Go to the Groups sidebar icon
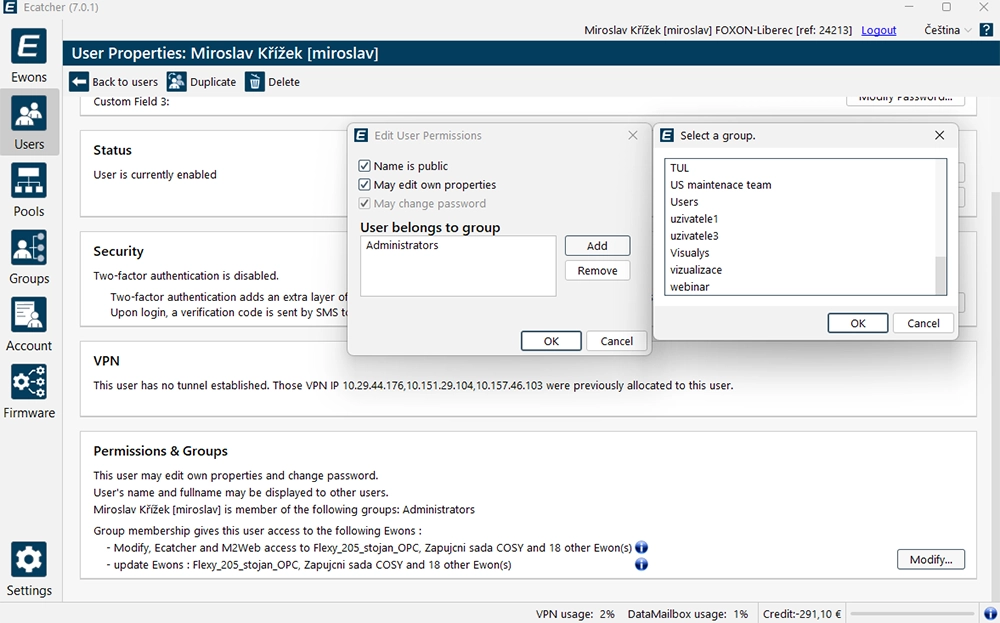The image size is (1000, 623). coord(29,248)
